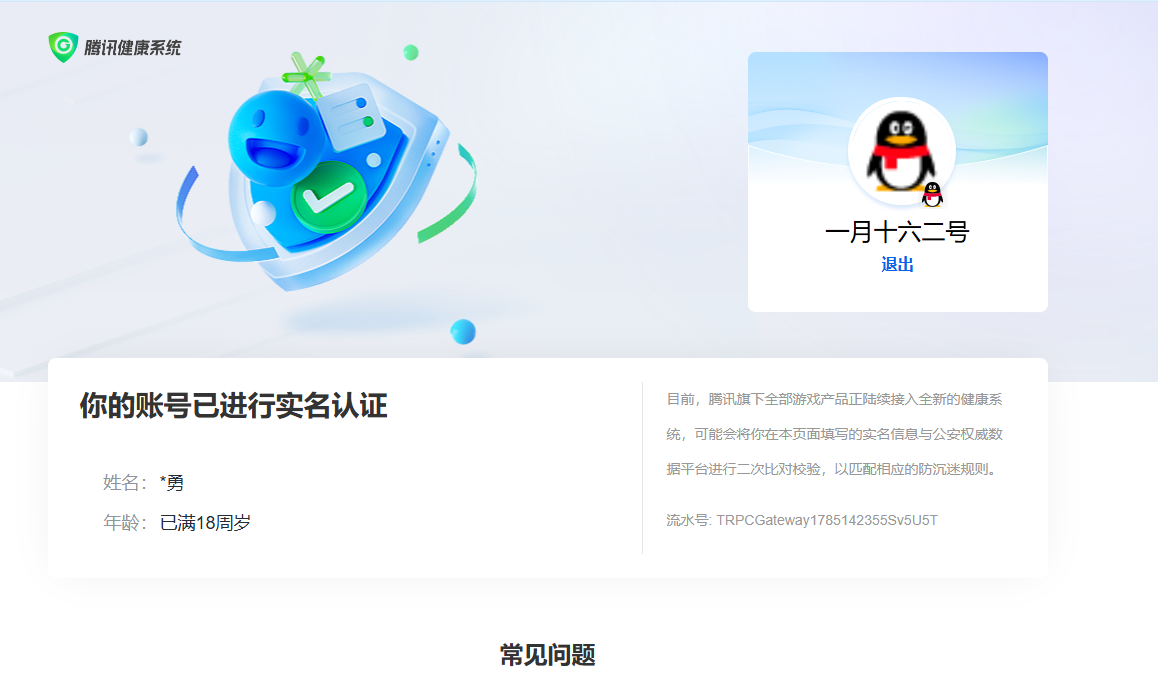Click the 年龄 label
Image resolution: width=1158 pixels, height=695 pixels.
[x=124, y=523]
